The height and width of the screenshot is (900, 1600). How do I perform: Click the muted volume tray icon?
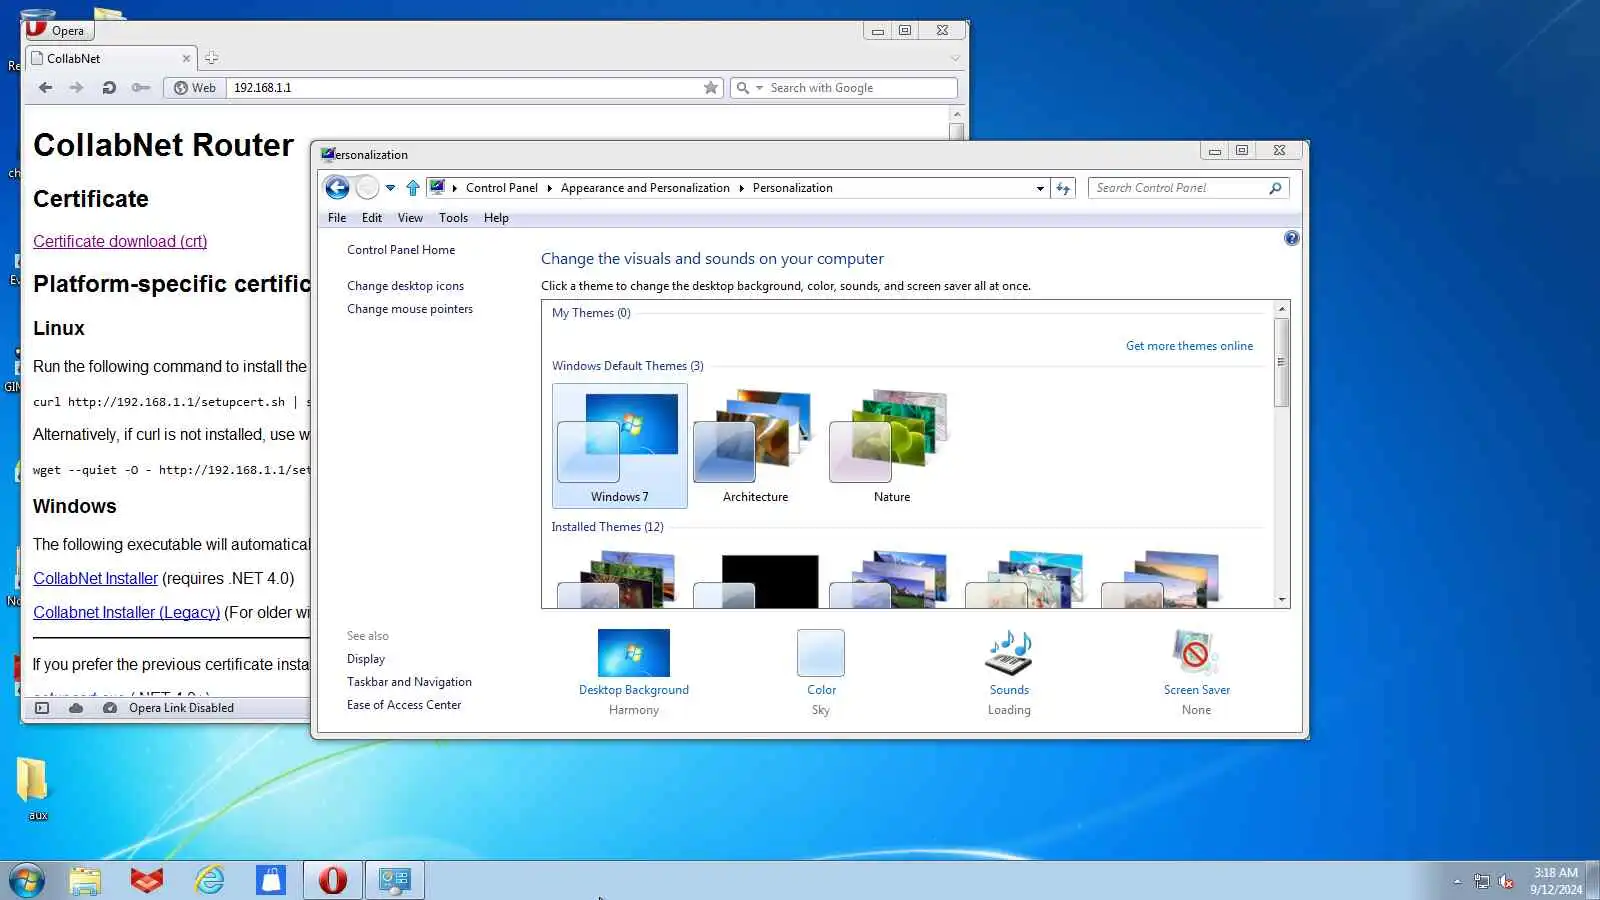click(x=1506, y=881)
